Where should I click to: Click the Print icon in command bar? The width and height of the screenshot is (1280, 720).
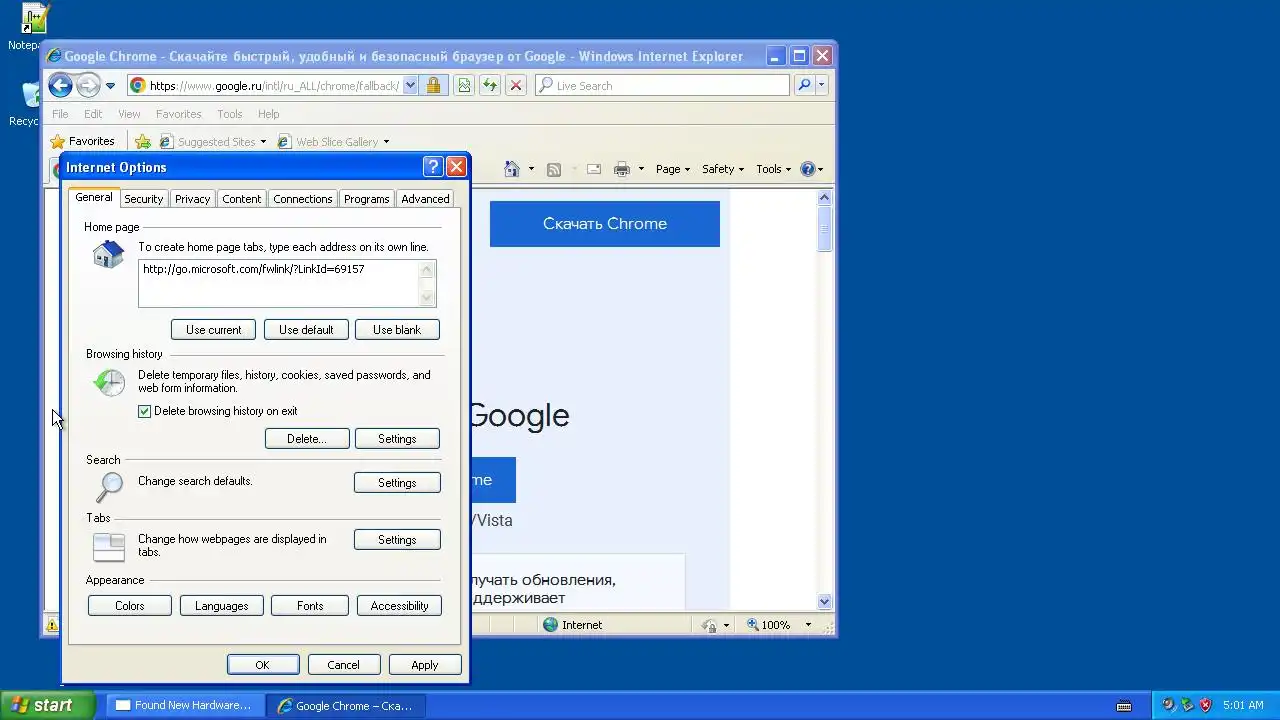point(622,169)
